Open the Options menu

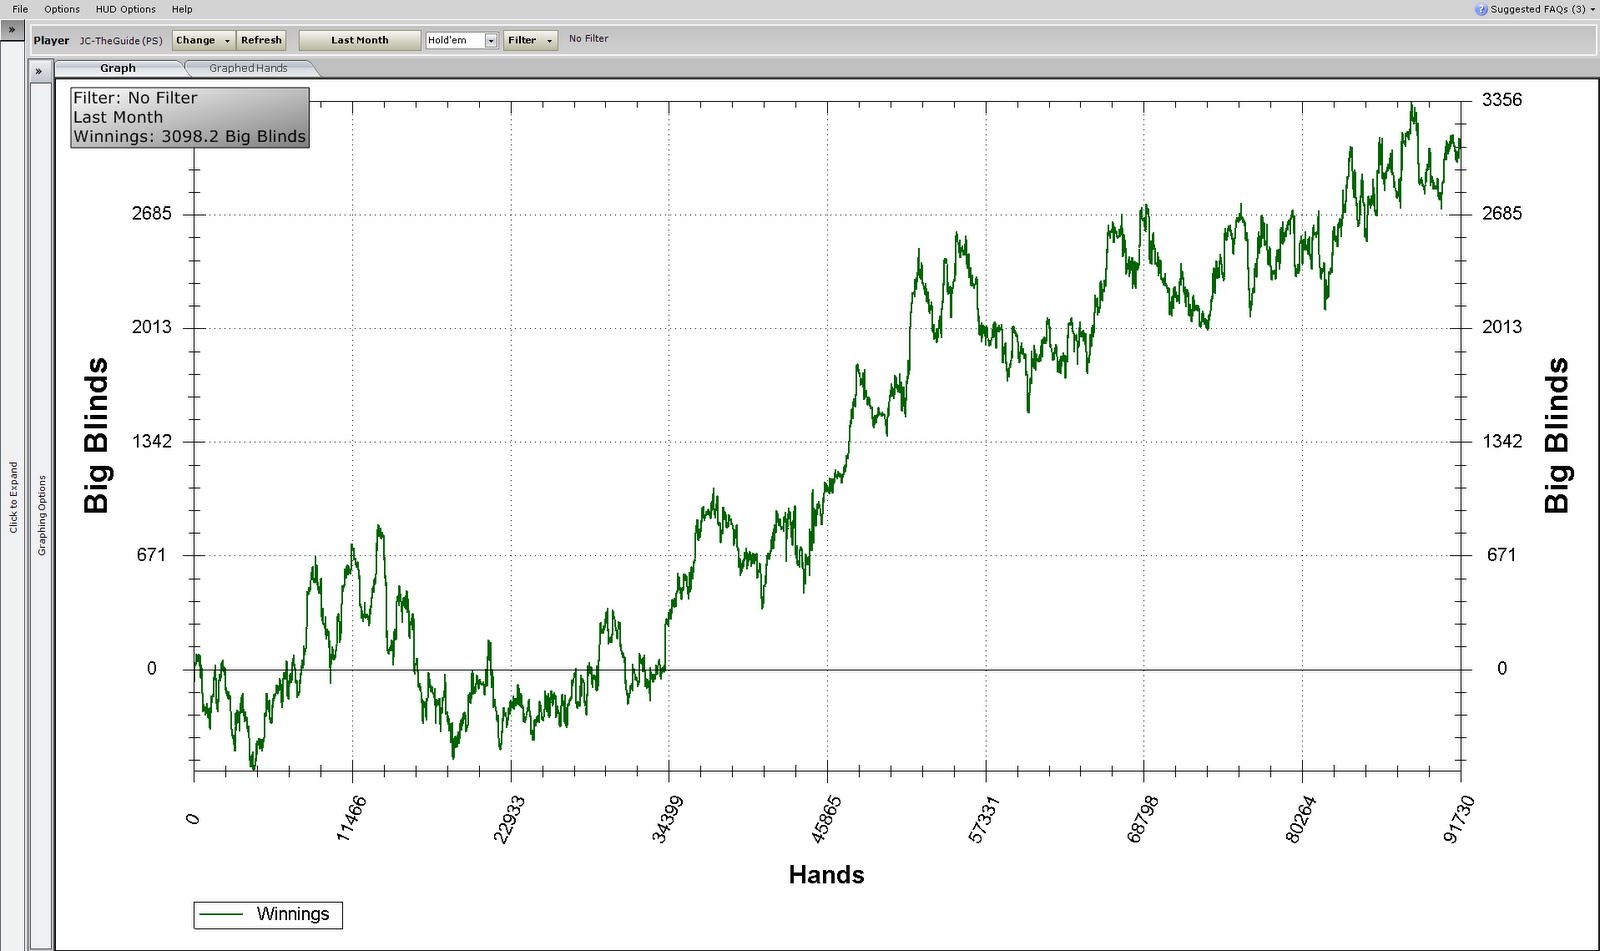pos(62,9)
